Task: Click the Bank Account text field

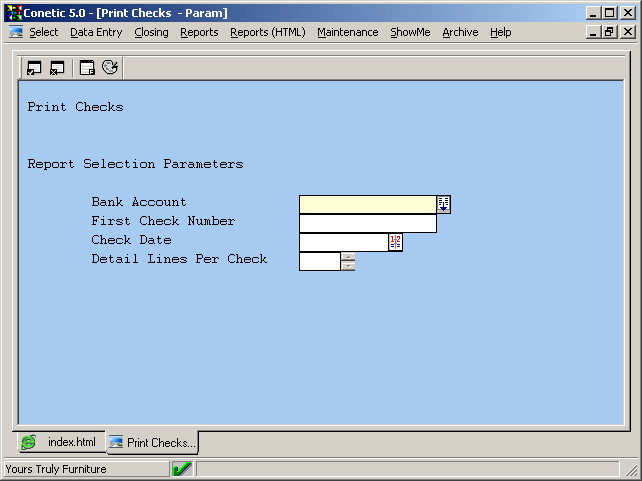Action: coord(367,204)
